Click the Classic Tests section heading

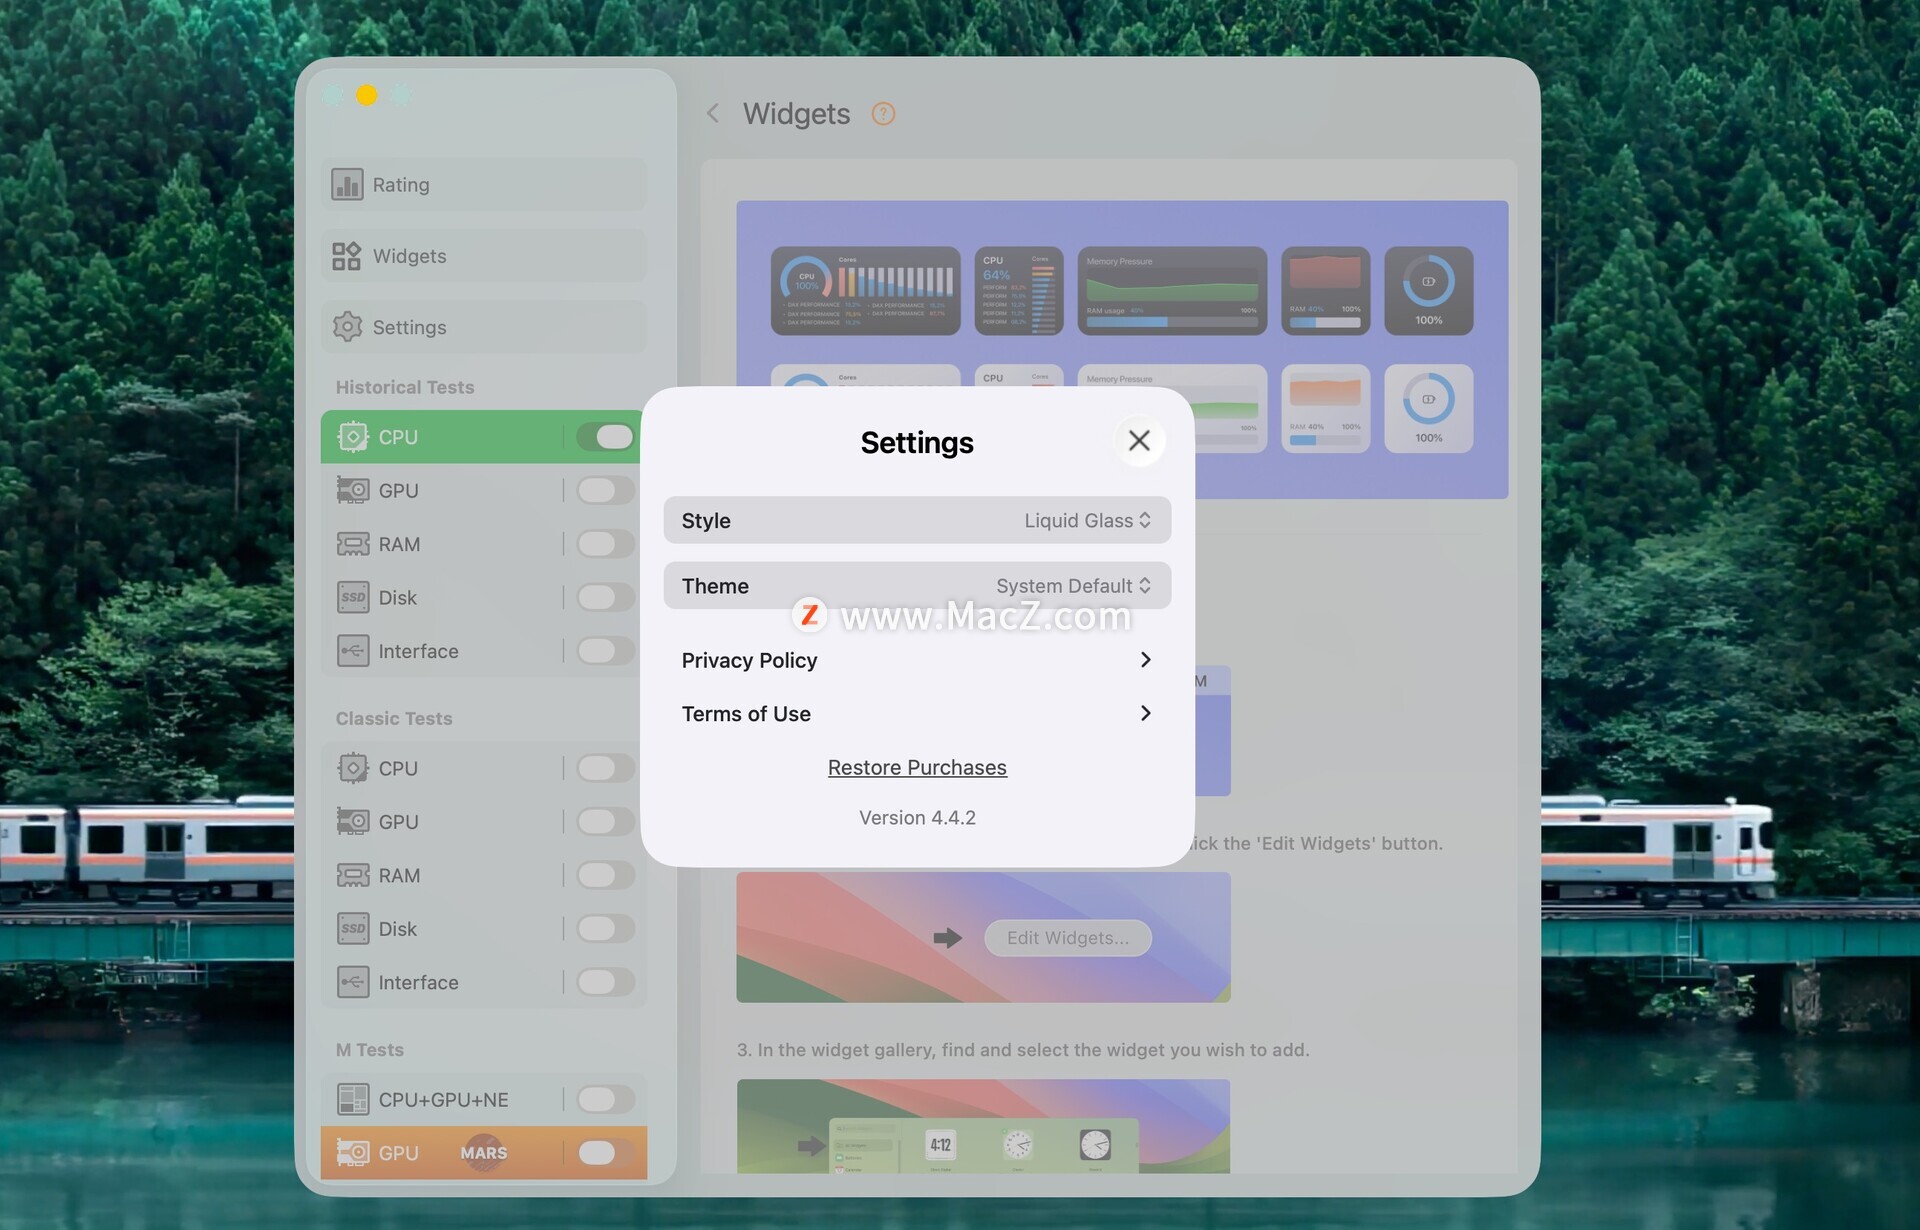[394, 718]
